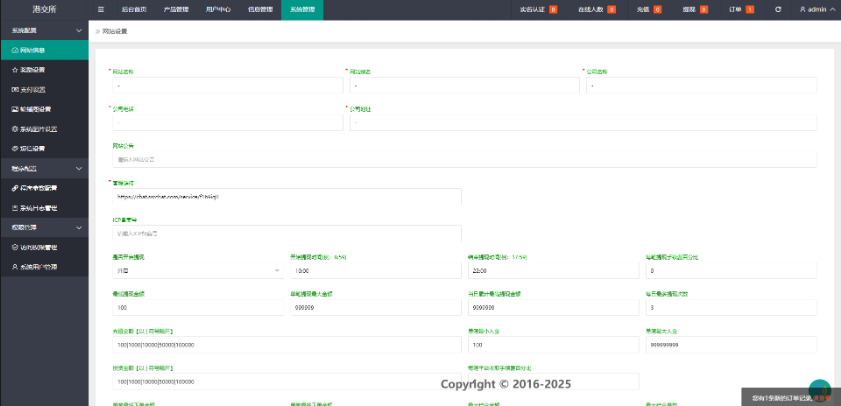Open 短信设置 in the sidebar
Viewport: 841px width, 406px height.
(x=44, y=149)
